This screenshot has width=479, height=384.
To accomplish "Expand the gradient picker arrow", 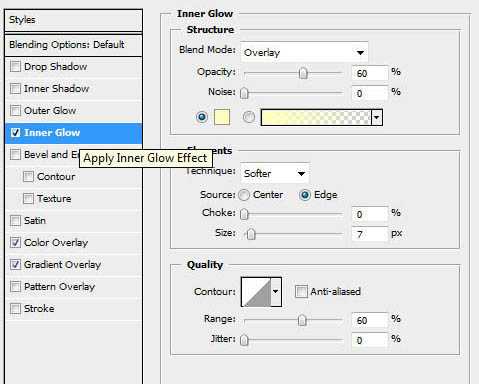I will pyautogui.click(x=377, y=117).
